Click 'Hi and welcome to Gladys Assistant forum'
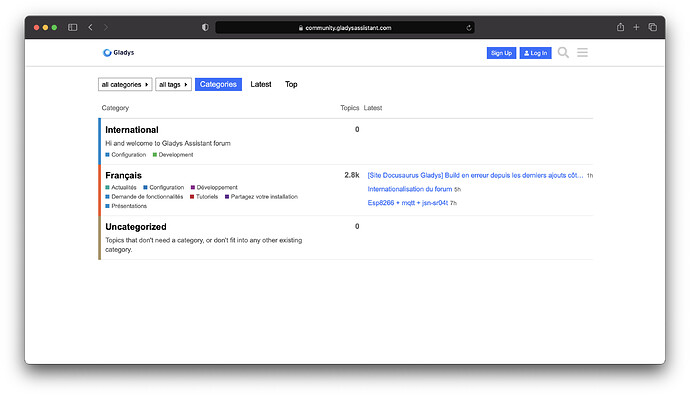Viewport: 690px width, 397px height. click(168, 143)
